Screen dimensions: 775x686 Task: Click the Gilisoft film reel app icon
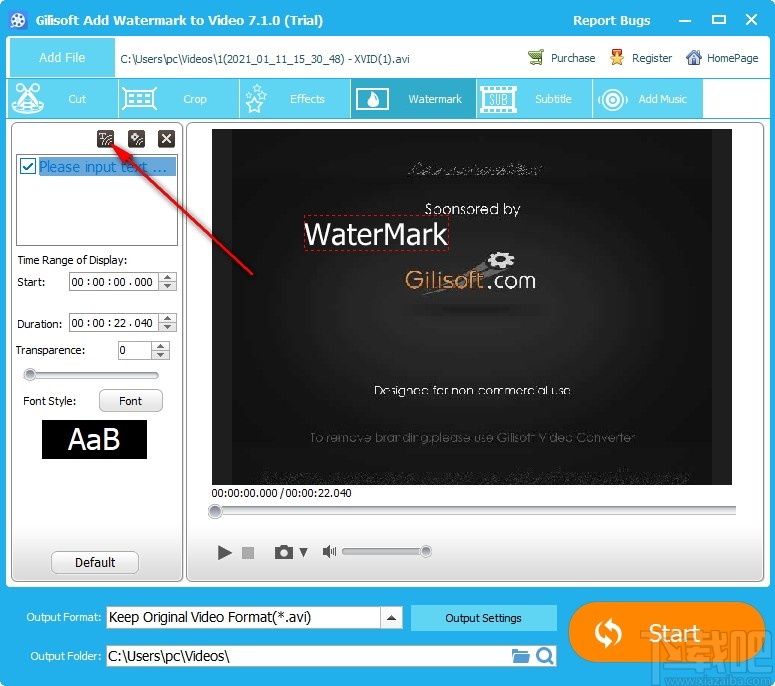click(x=18, y=20)
